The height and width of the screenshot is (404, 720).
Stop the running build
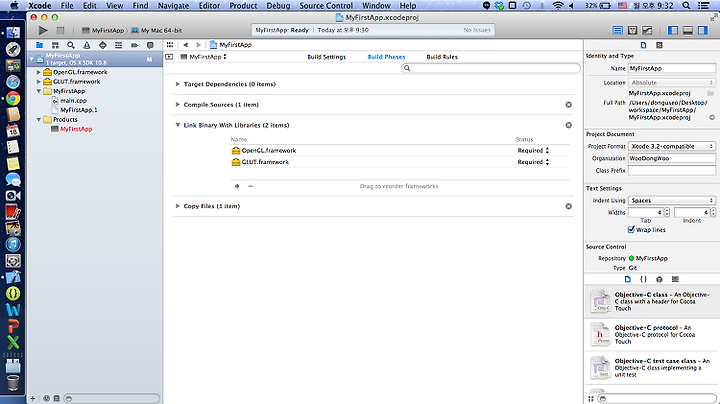(x=60, y=30)
